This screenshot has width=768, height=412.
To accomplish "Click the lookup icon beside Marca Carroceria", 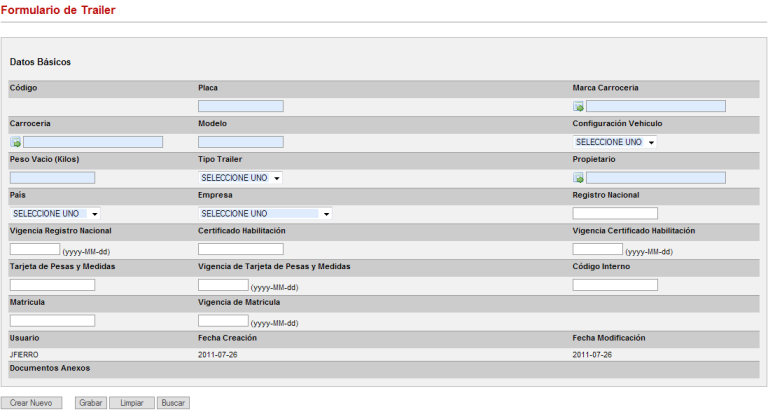I will pyautogui.click(x=578, y=106).
